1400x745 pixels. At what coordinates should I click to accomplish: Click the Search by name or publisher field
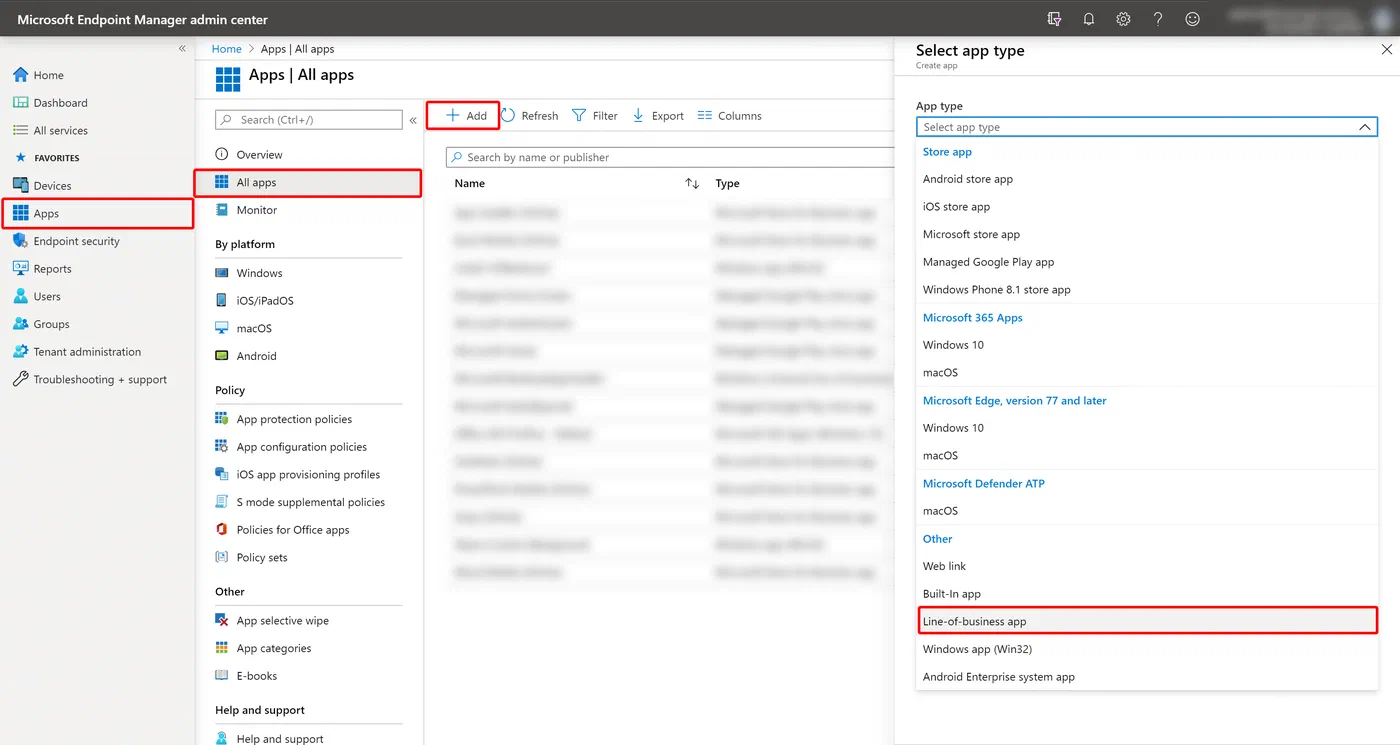tap(670, 157)
